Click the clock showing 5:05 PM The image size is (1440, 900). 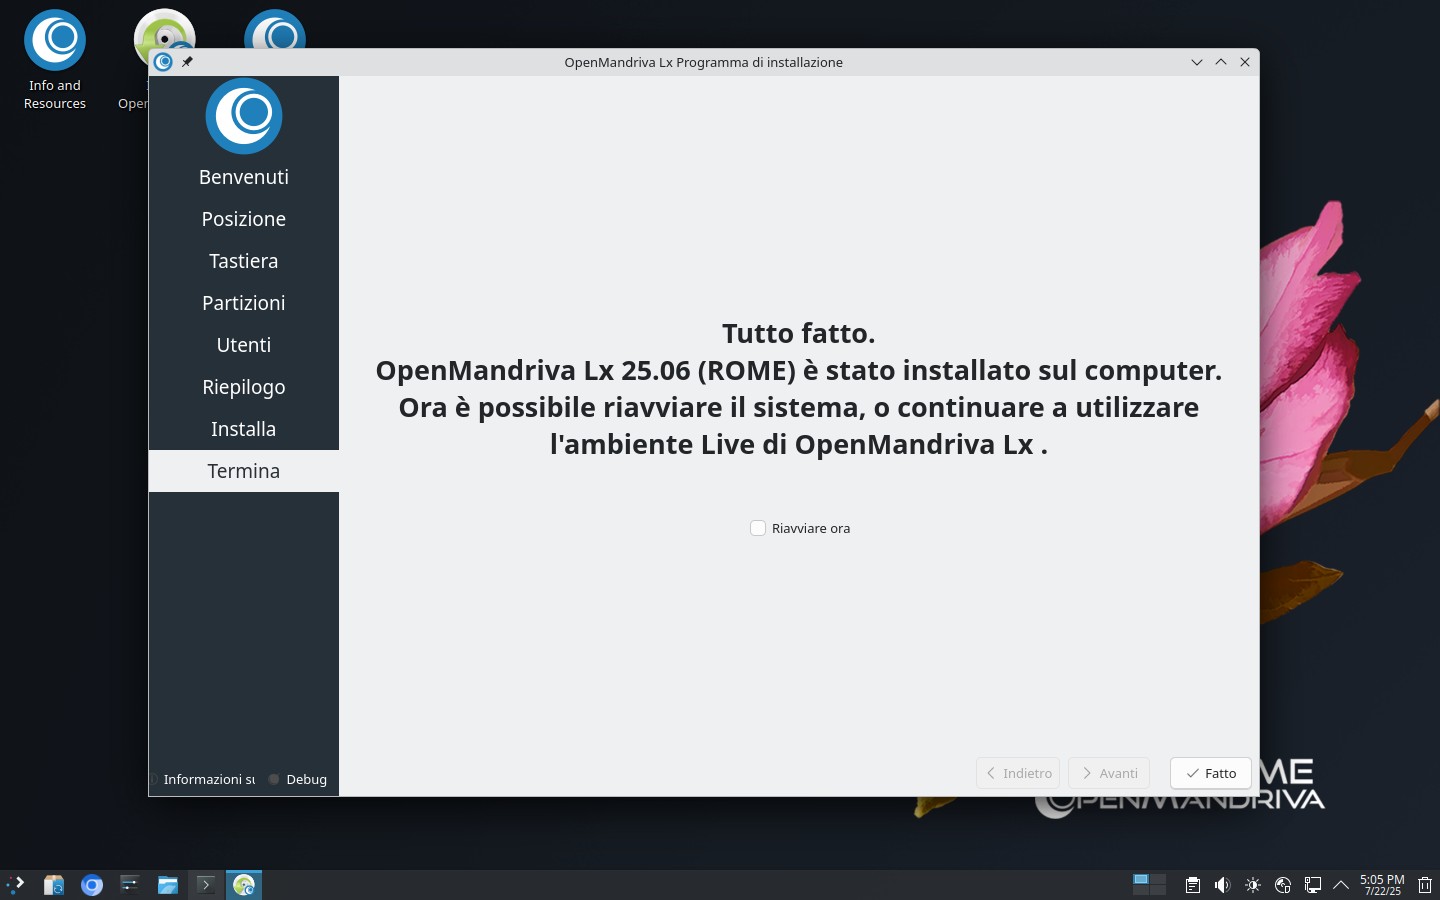[x=1382, y=885]
